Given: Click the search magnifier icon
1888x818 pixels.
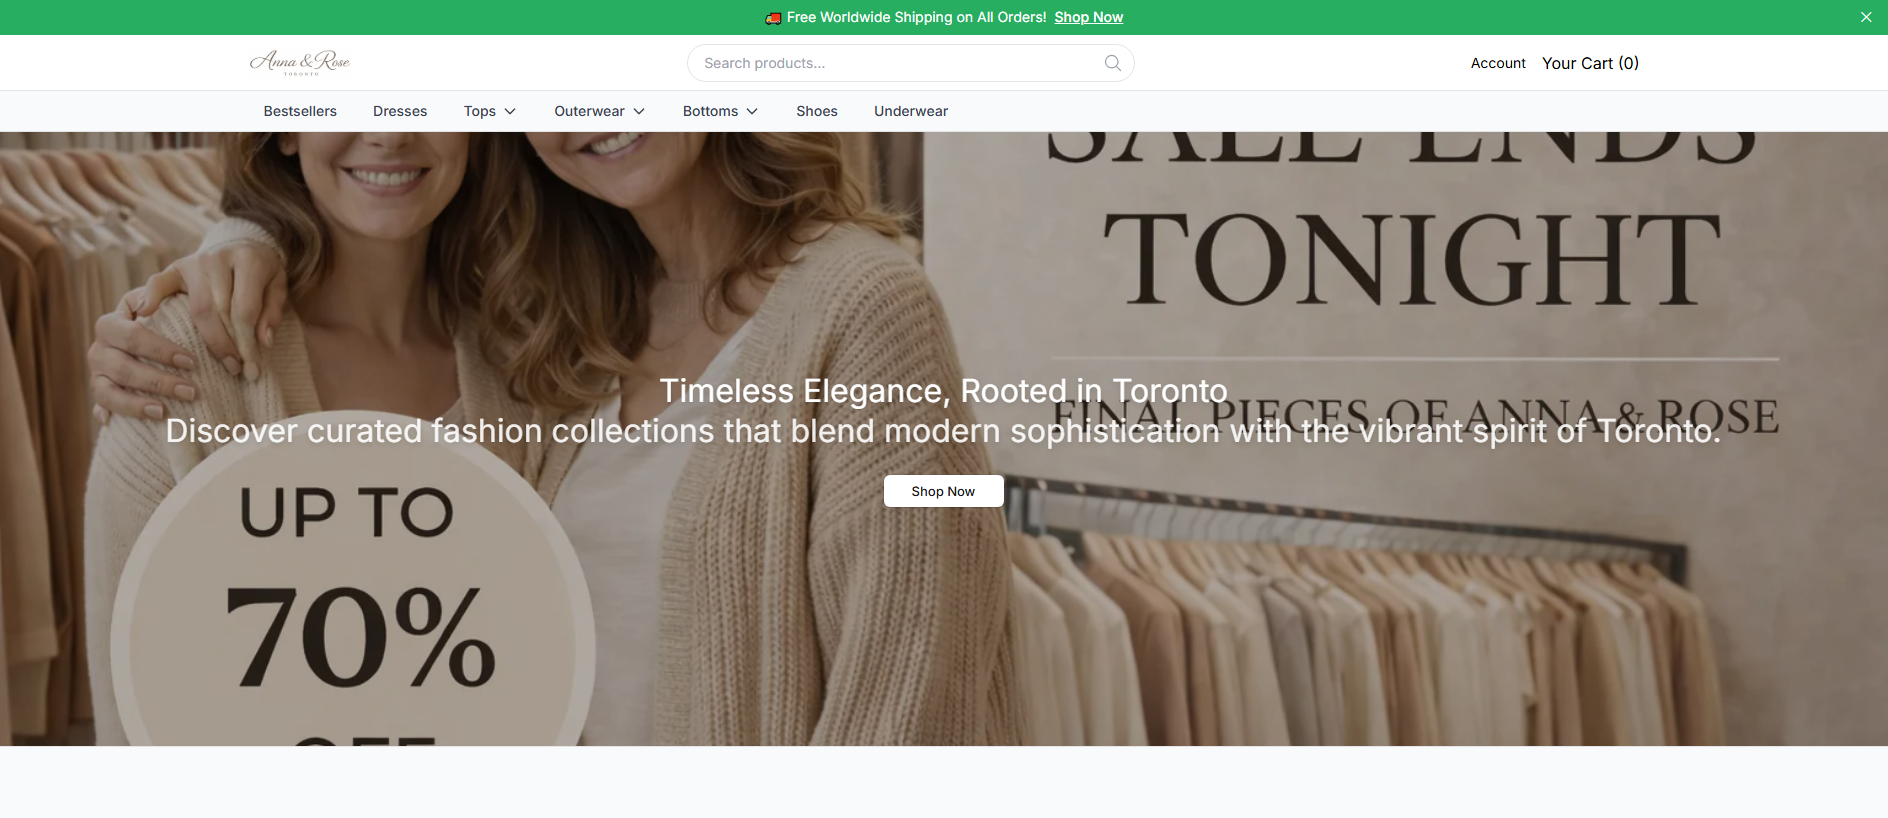Looking at the screenshot, I should [1112, 63].
